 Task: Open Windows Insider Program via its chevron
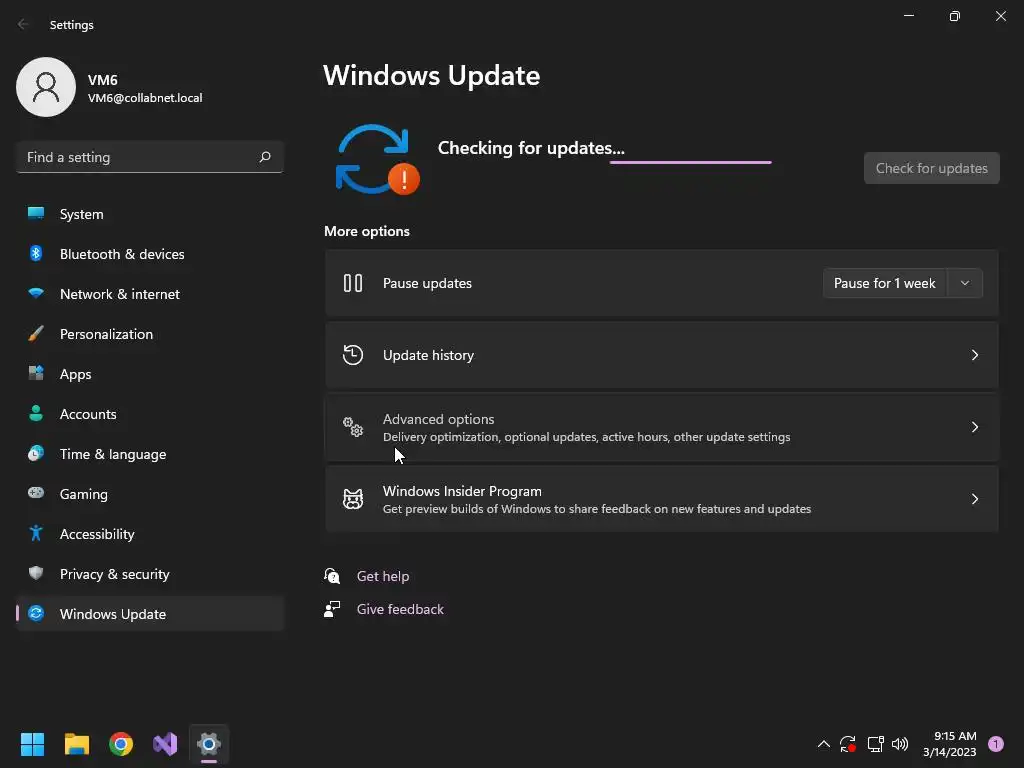pyautogui.click(x=974, y=499)
